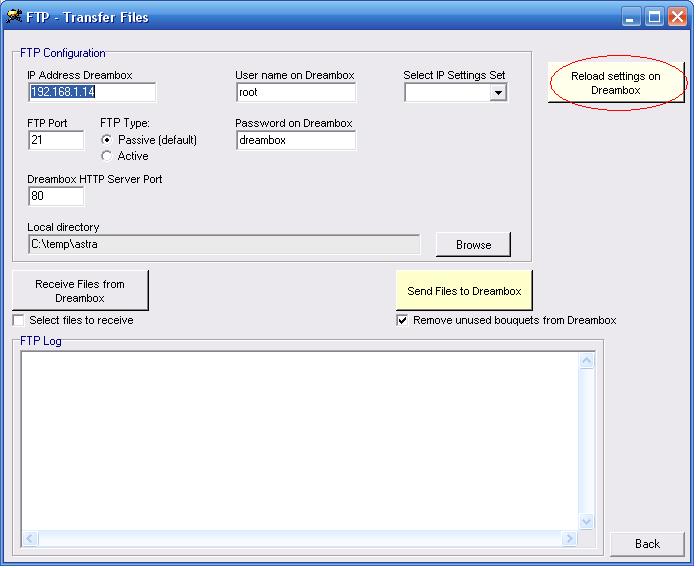
Task: Click the Back button
Action: (647, 544)
